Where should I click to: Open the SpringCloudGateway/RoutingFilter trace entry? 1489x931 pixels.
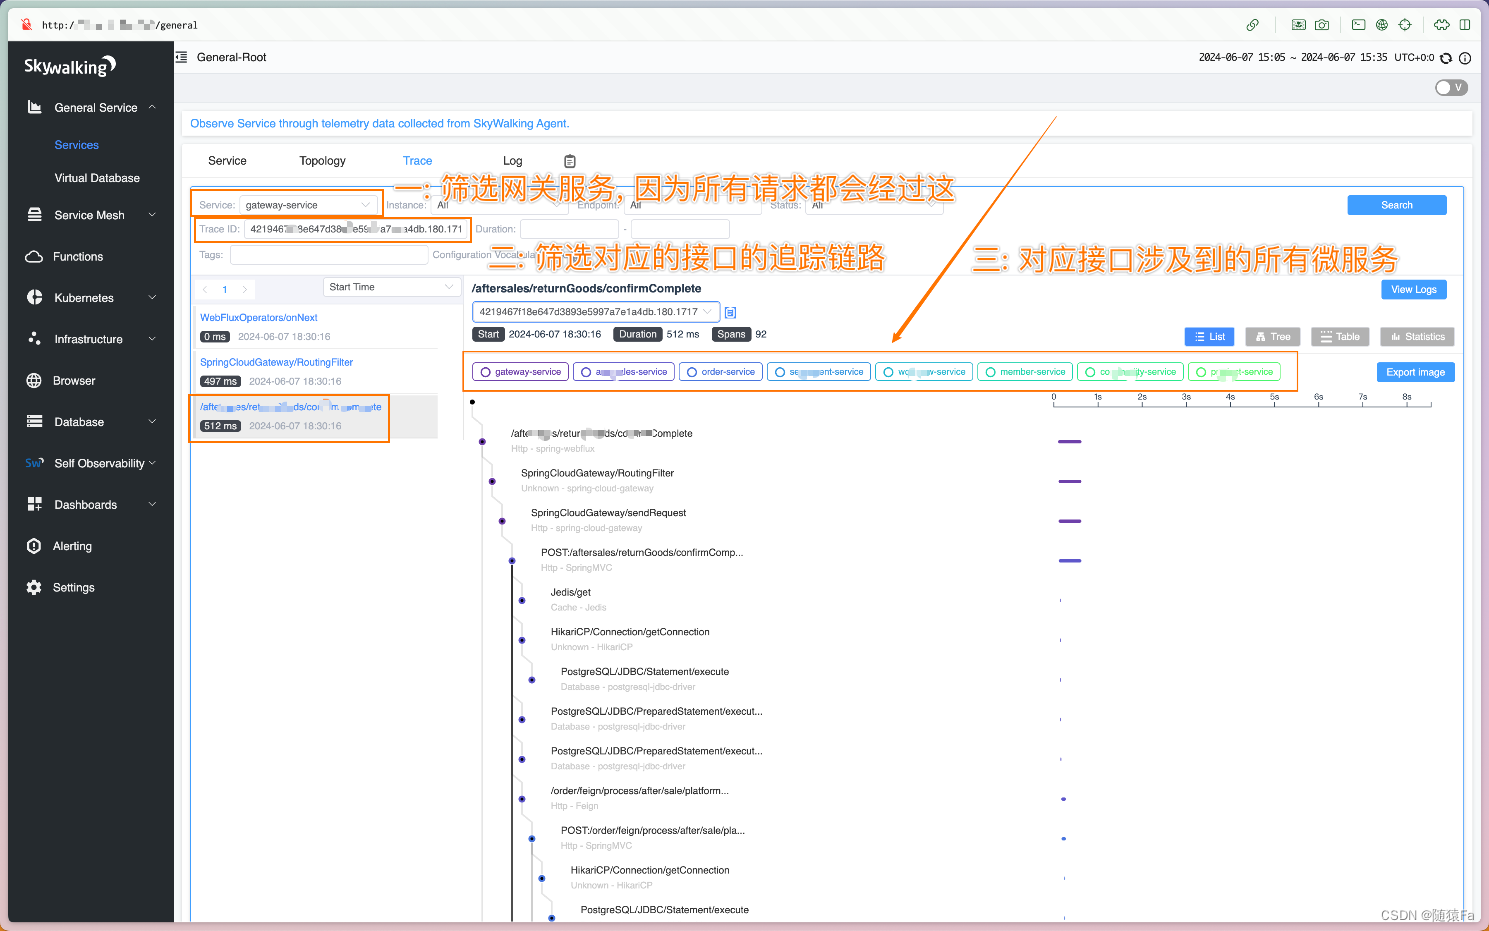277,362
